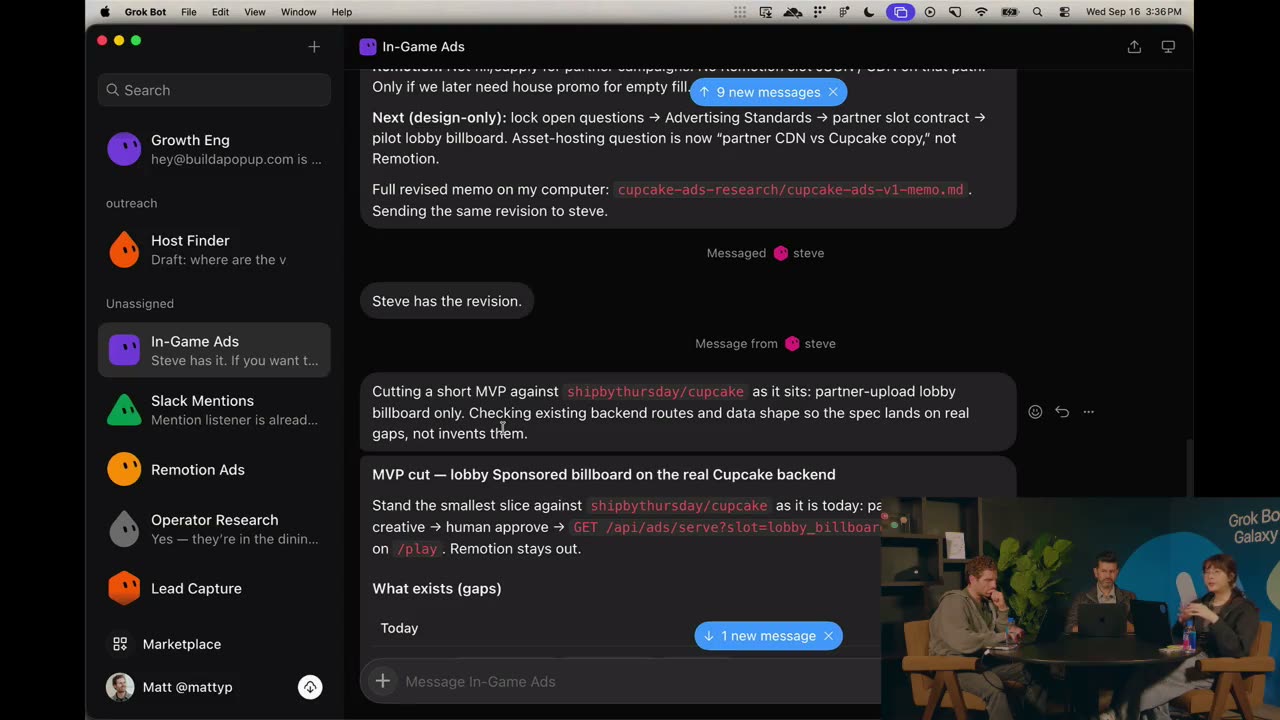Open Operator Research gray droplet avatar
Image resolution: width=1280 pixels, height=720 pixels.
tap(124, 529)
